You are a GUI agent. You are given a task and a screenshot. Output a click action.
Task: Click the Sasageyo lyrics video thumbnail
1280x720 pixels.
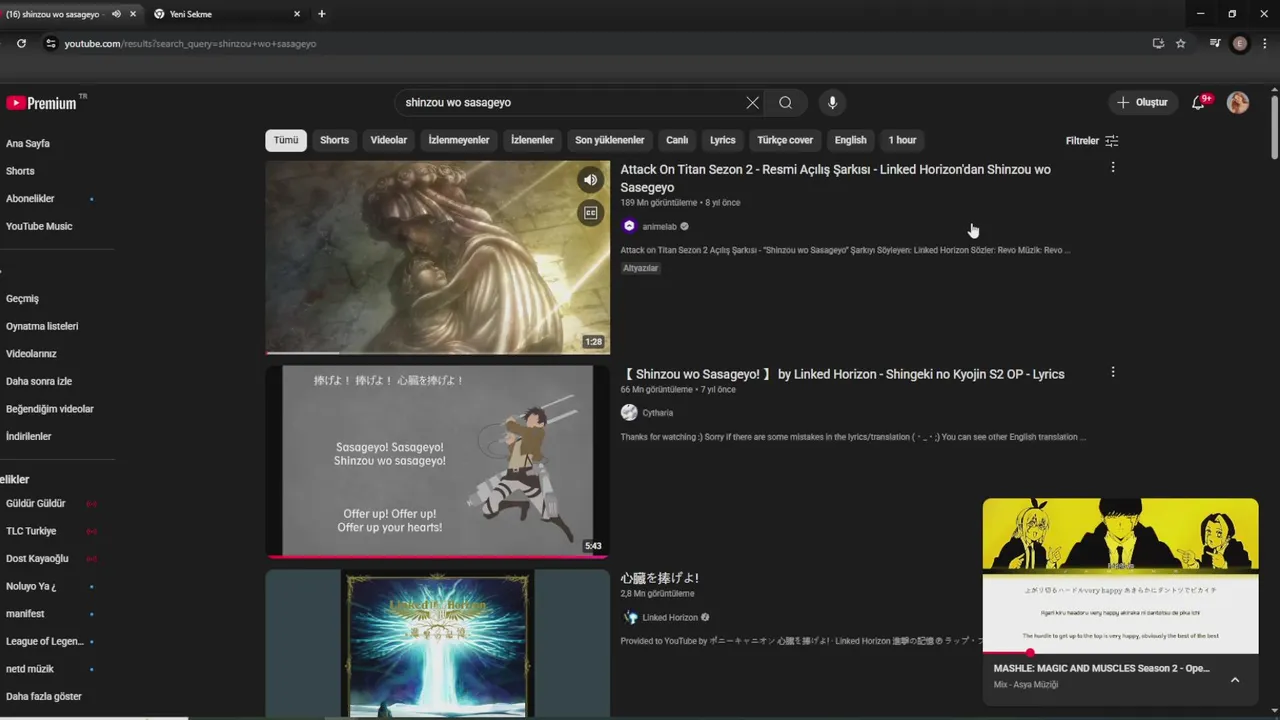tap(437, 461)
